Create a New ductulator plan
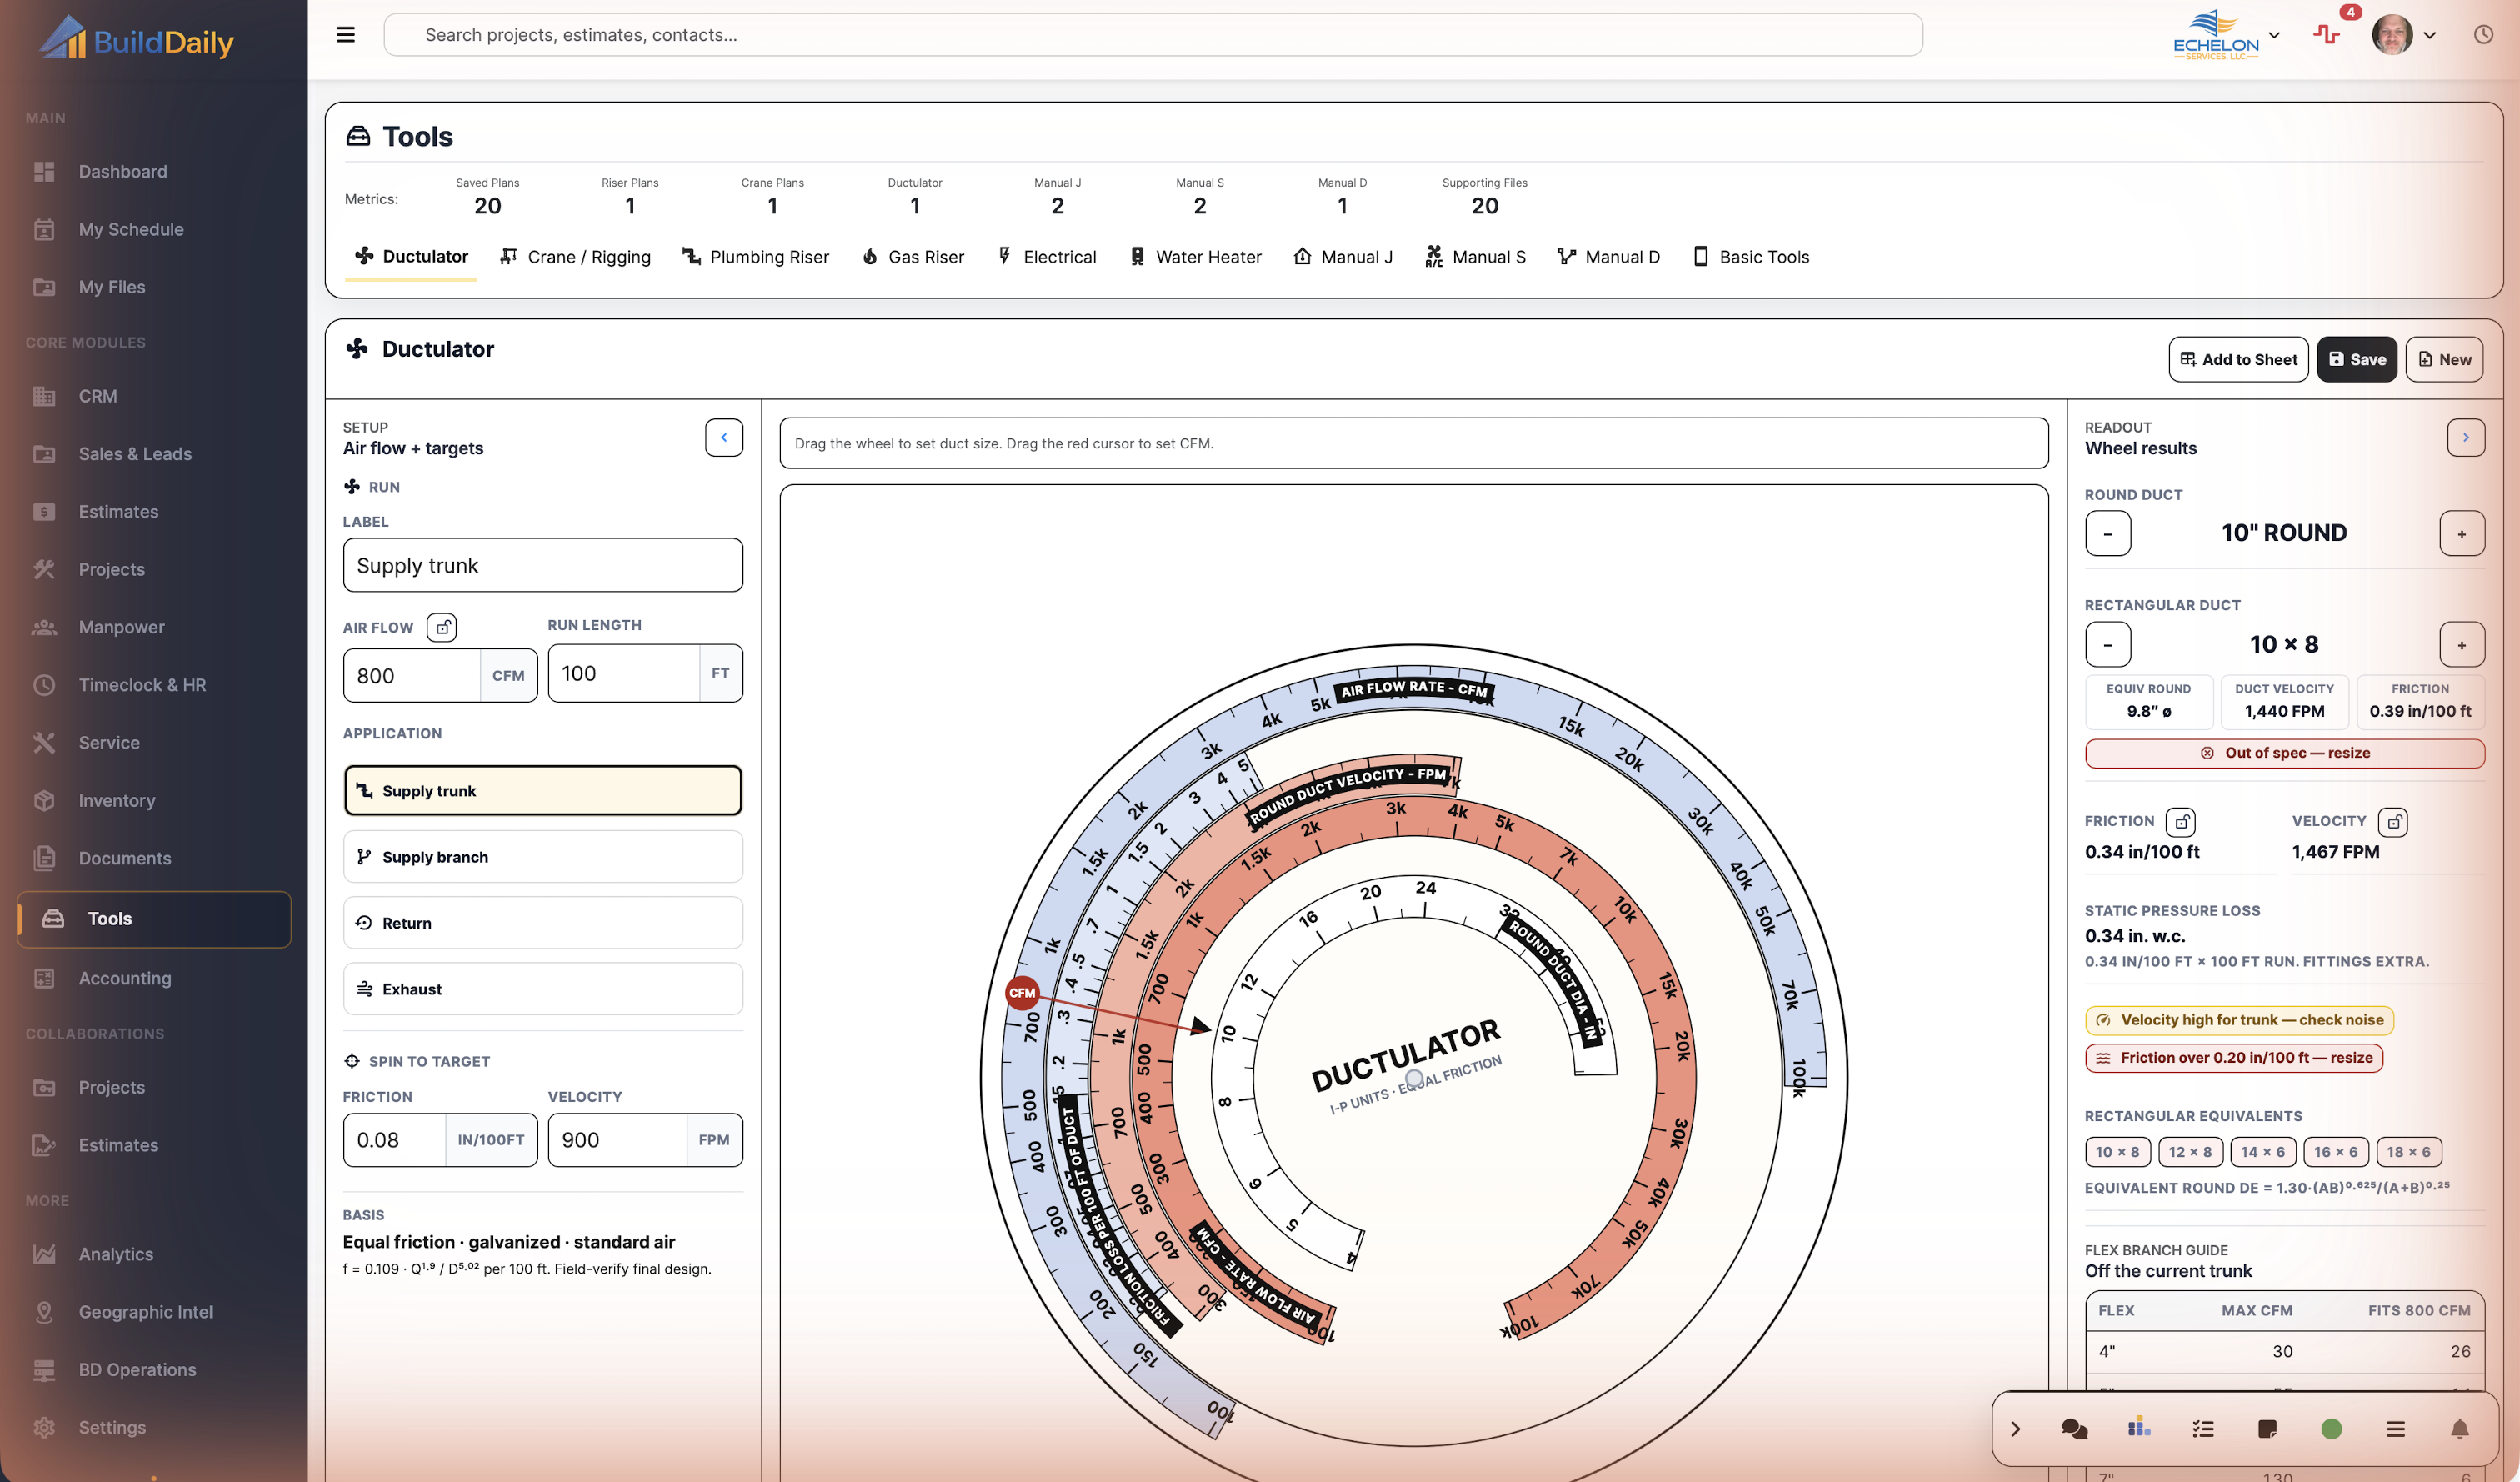Viewport: 2520px width, 1482px height. (2443, 359)
